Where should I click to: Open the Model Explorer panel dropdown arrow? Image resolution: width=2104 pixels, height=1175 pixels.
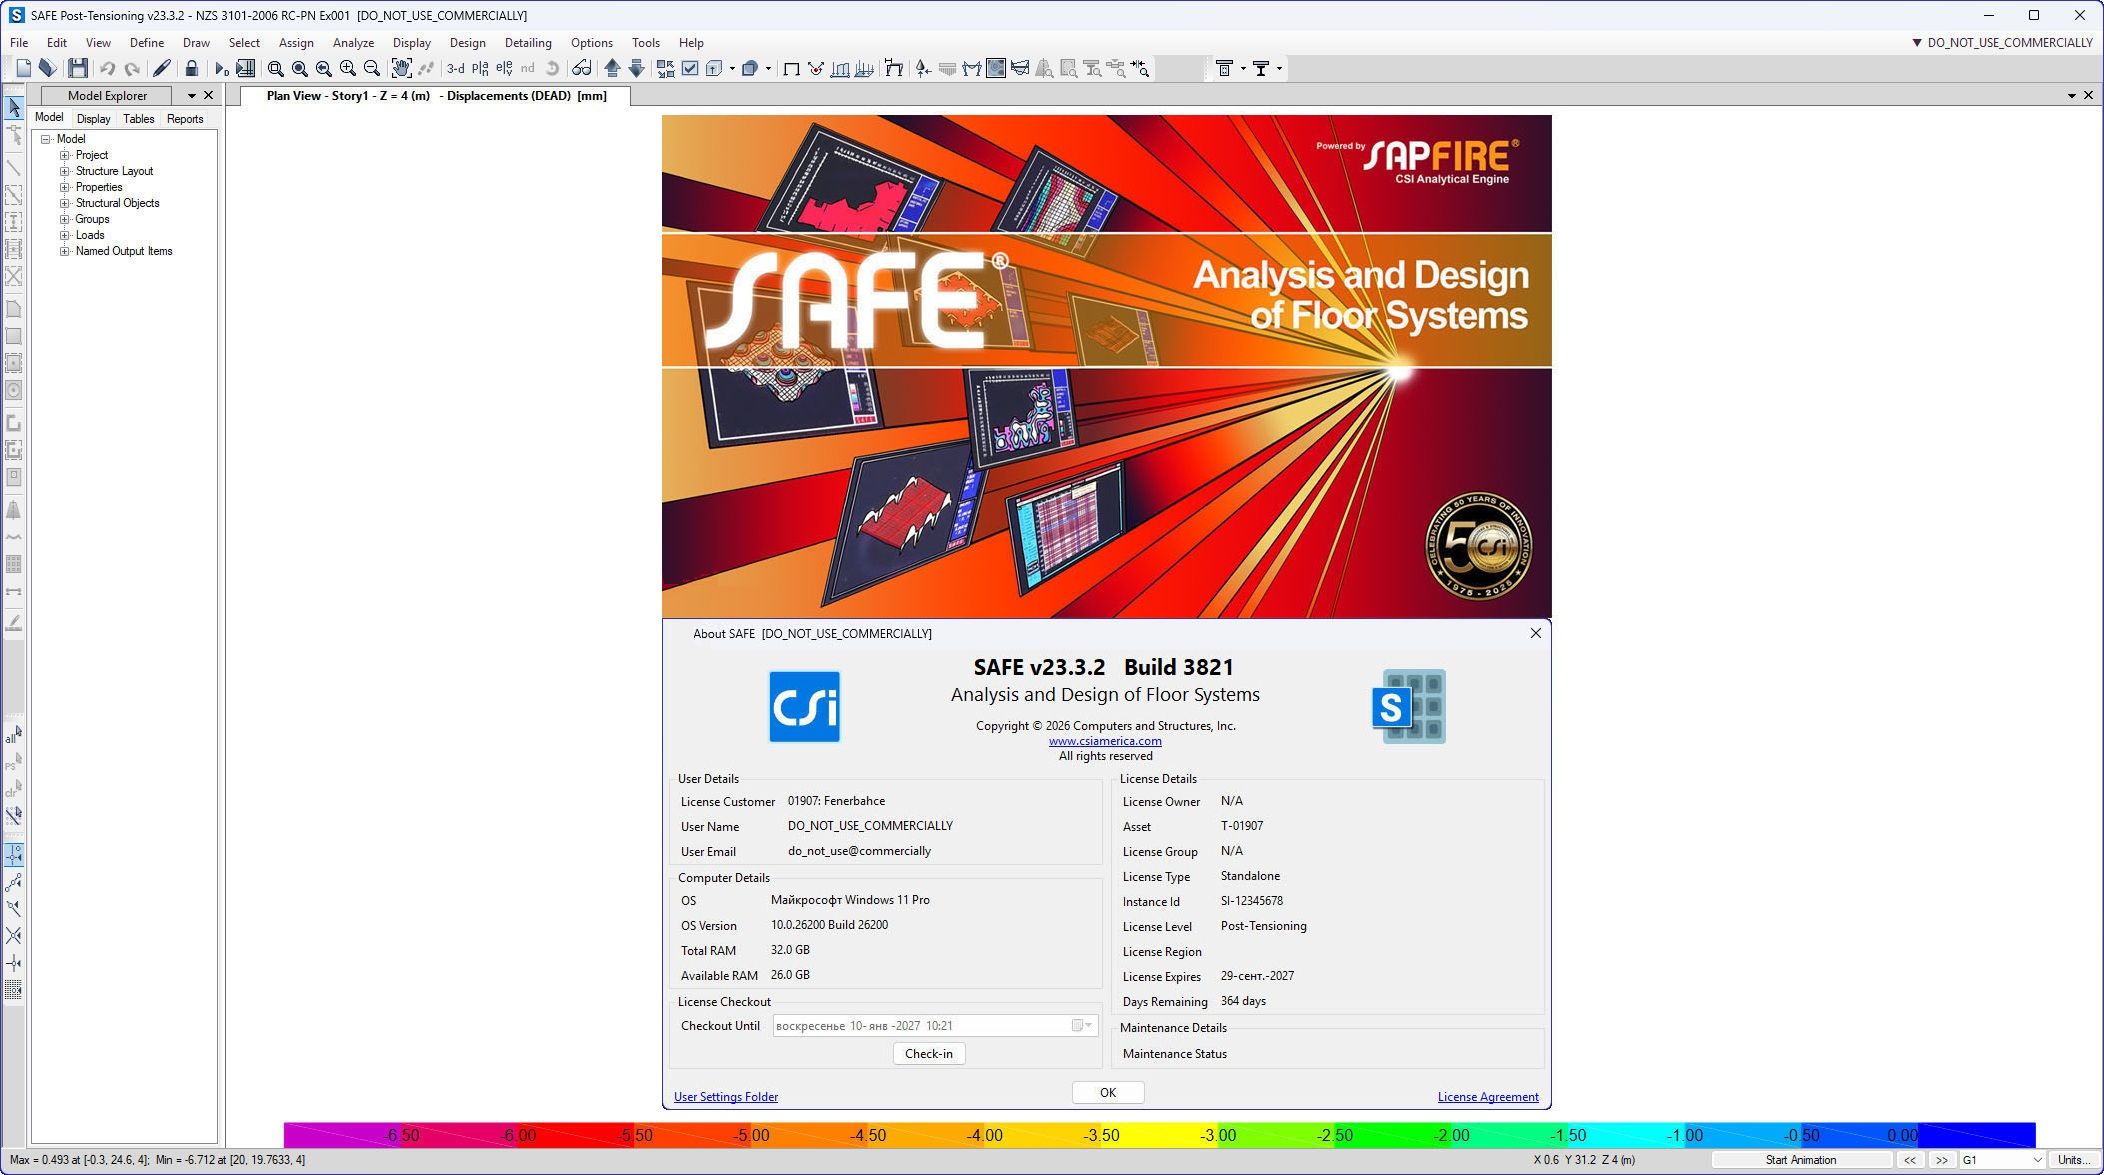pos(192,96)
